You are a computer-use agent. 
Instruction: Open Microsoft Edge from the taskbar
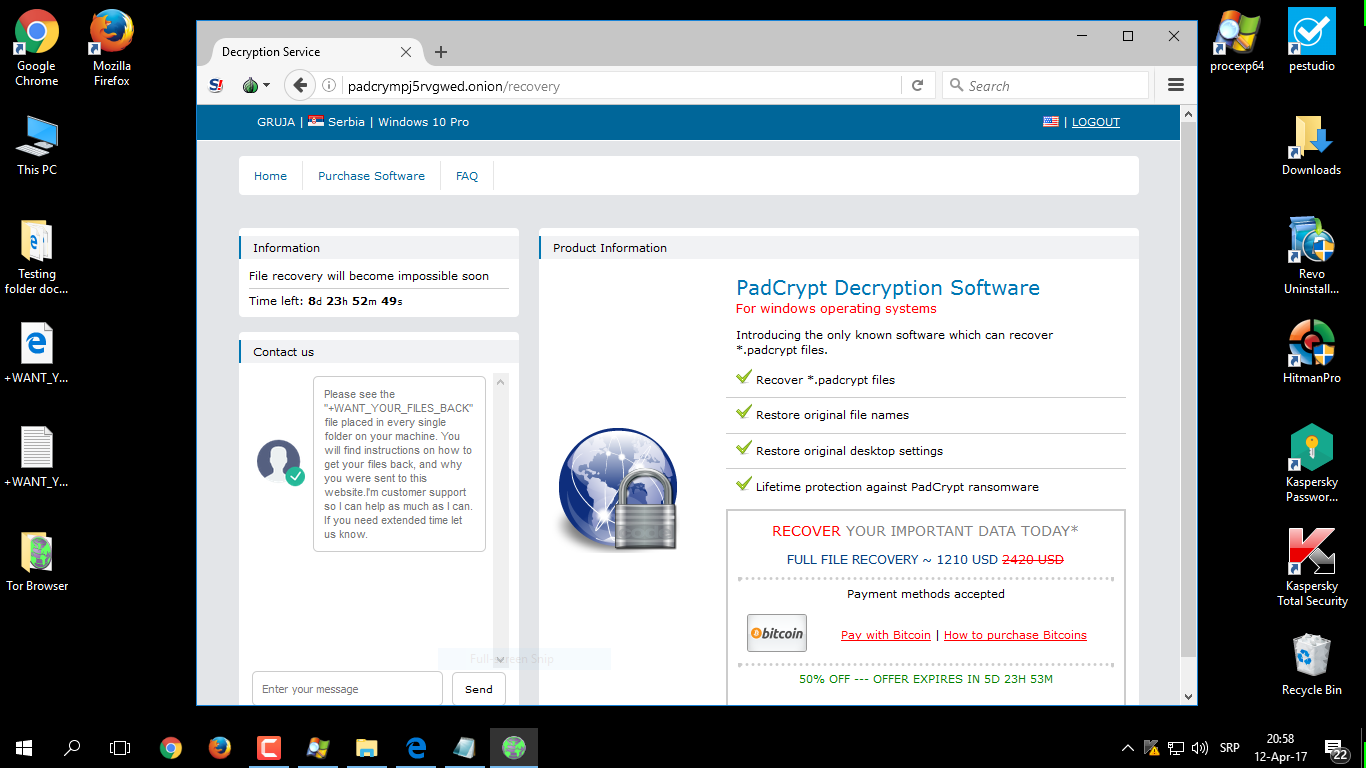coord(416,748)
